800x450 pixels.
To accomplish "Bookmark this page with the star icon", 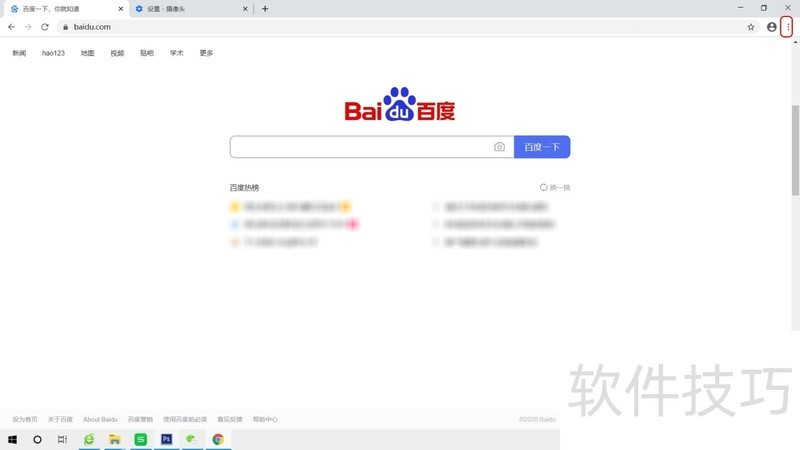I will [751, 27].
